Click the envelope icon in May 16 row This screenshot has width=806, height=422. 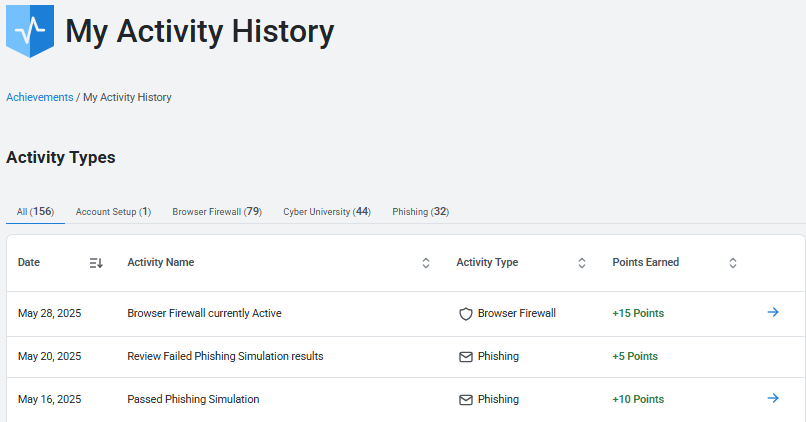(466, 399)
